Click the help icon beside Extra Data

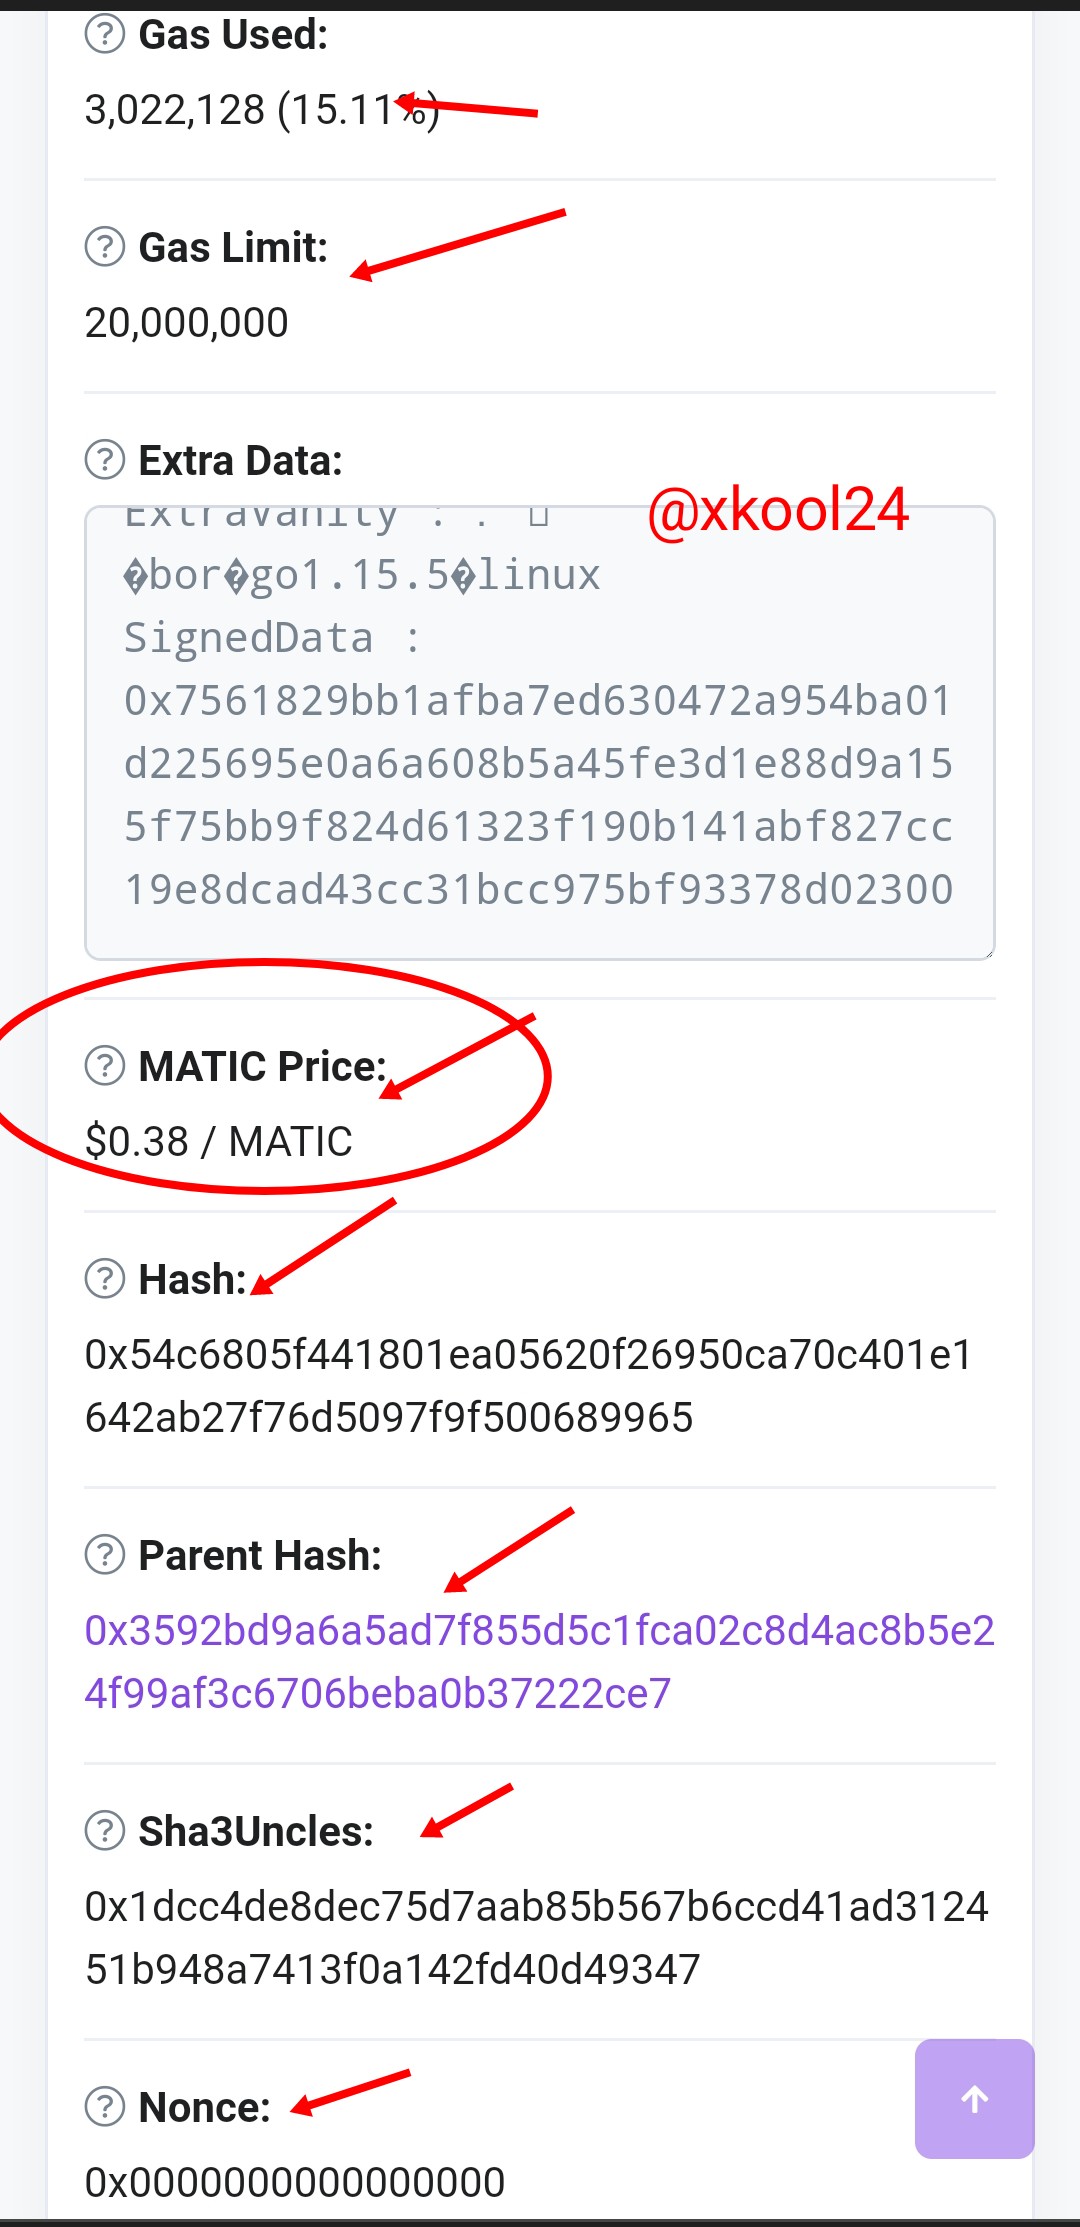click(105, 460)
